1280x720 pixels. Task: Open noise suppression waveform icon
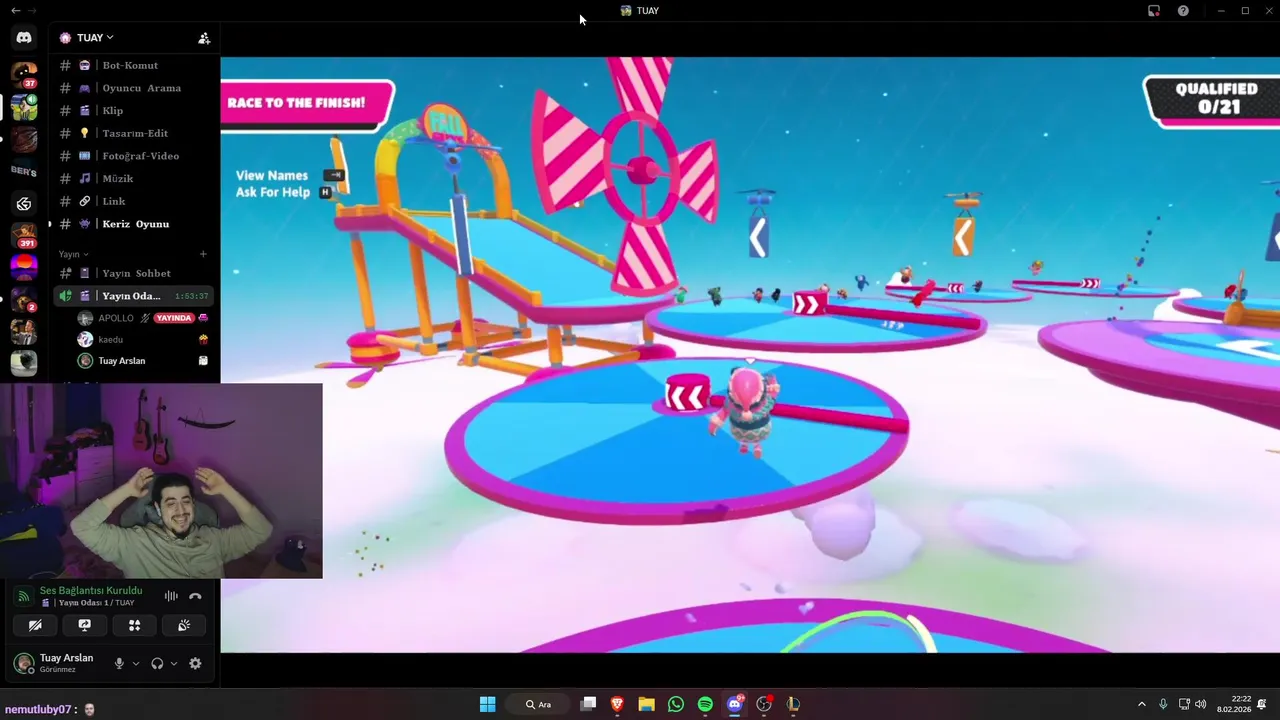pos(171,596)
